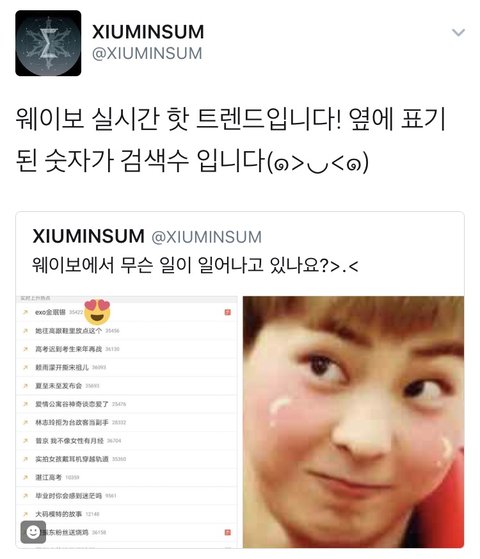Viewport: 480px width, 559px height.
Task: Click the smiley sticker icon on the trend image
Action: [33, 532]
